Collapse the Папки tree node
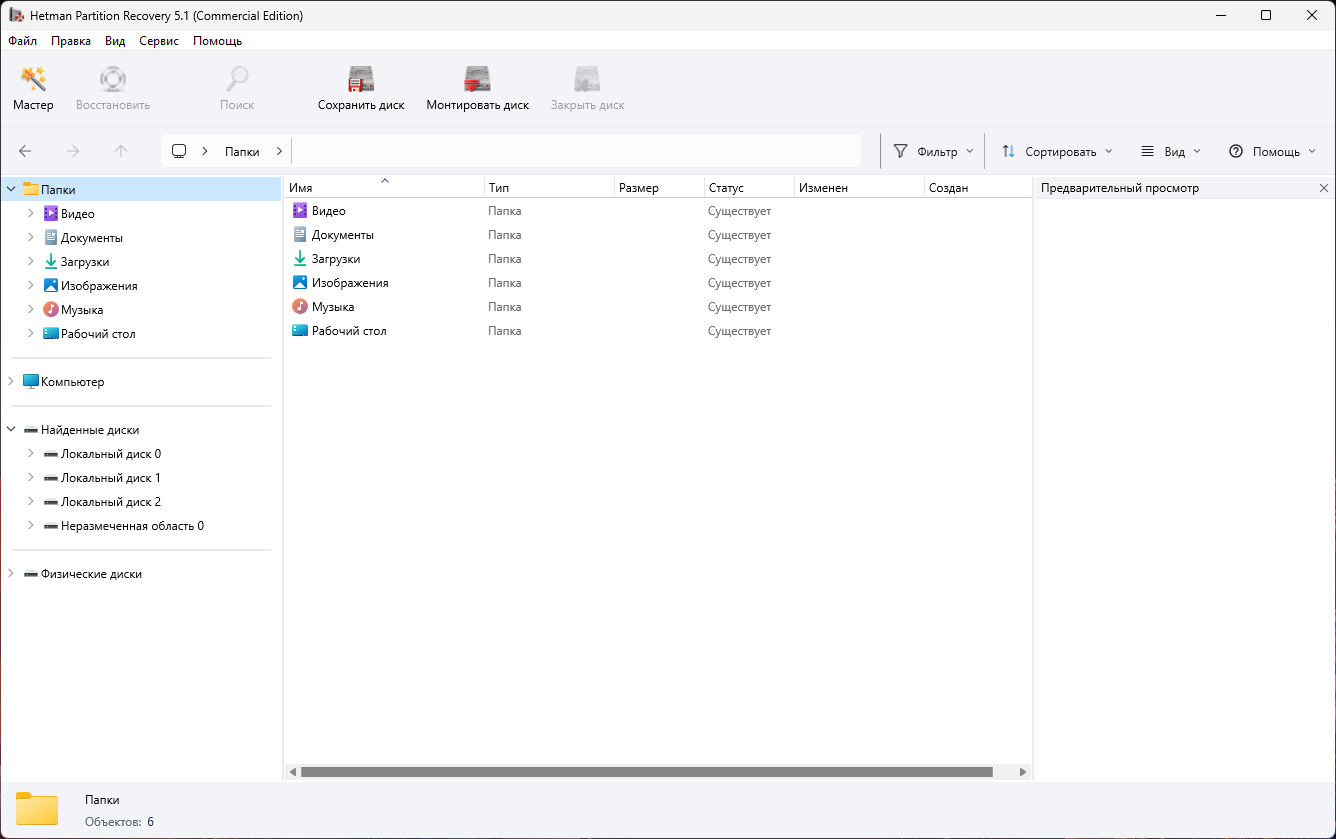 [11, 190]
